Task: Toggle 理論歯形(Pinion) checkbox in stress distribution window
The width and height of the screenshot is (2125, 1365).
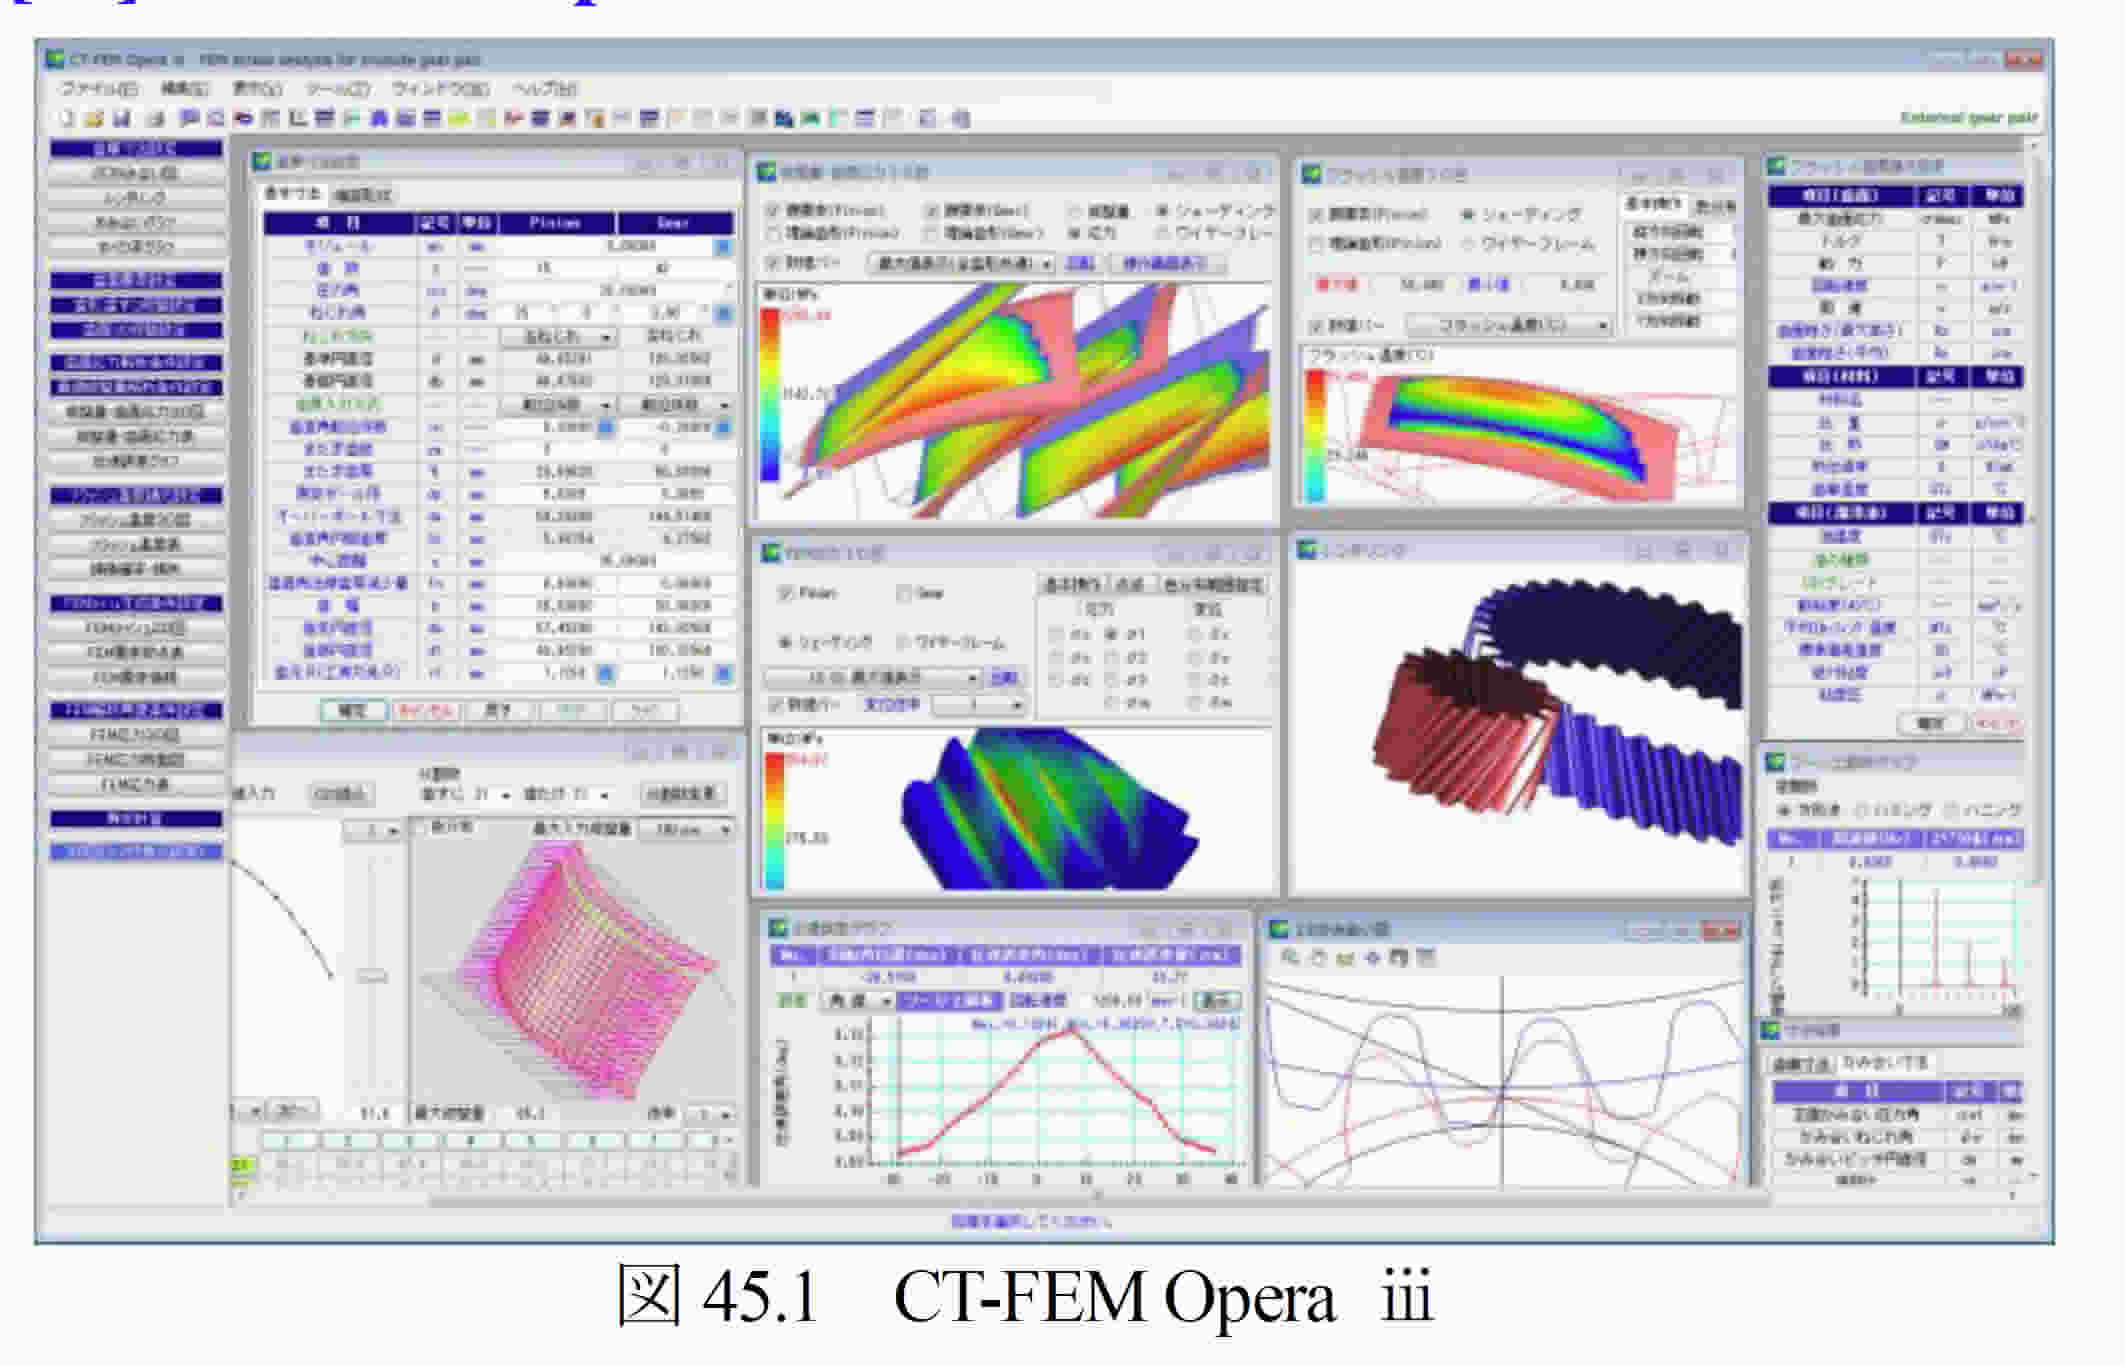Action: [x=773, y=233]
